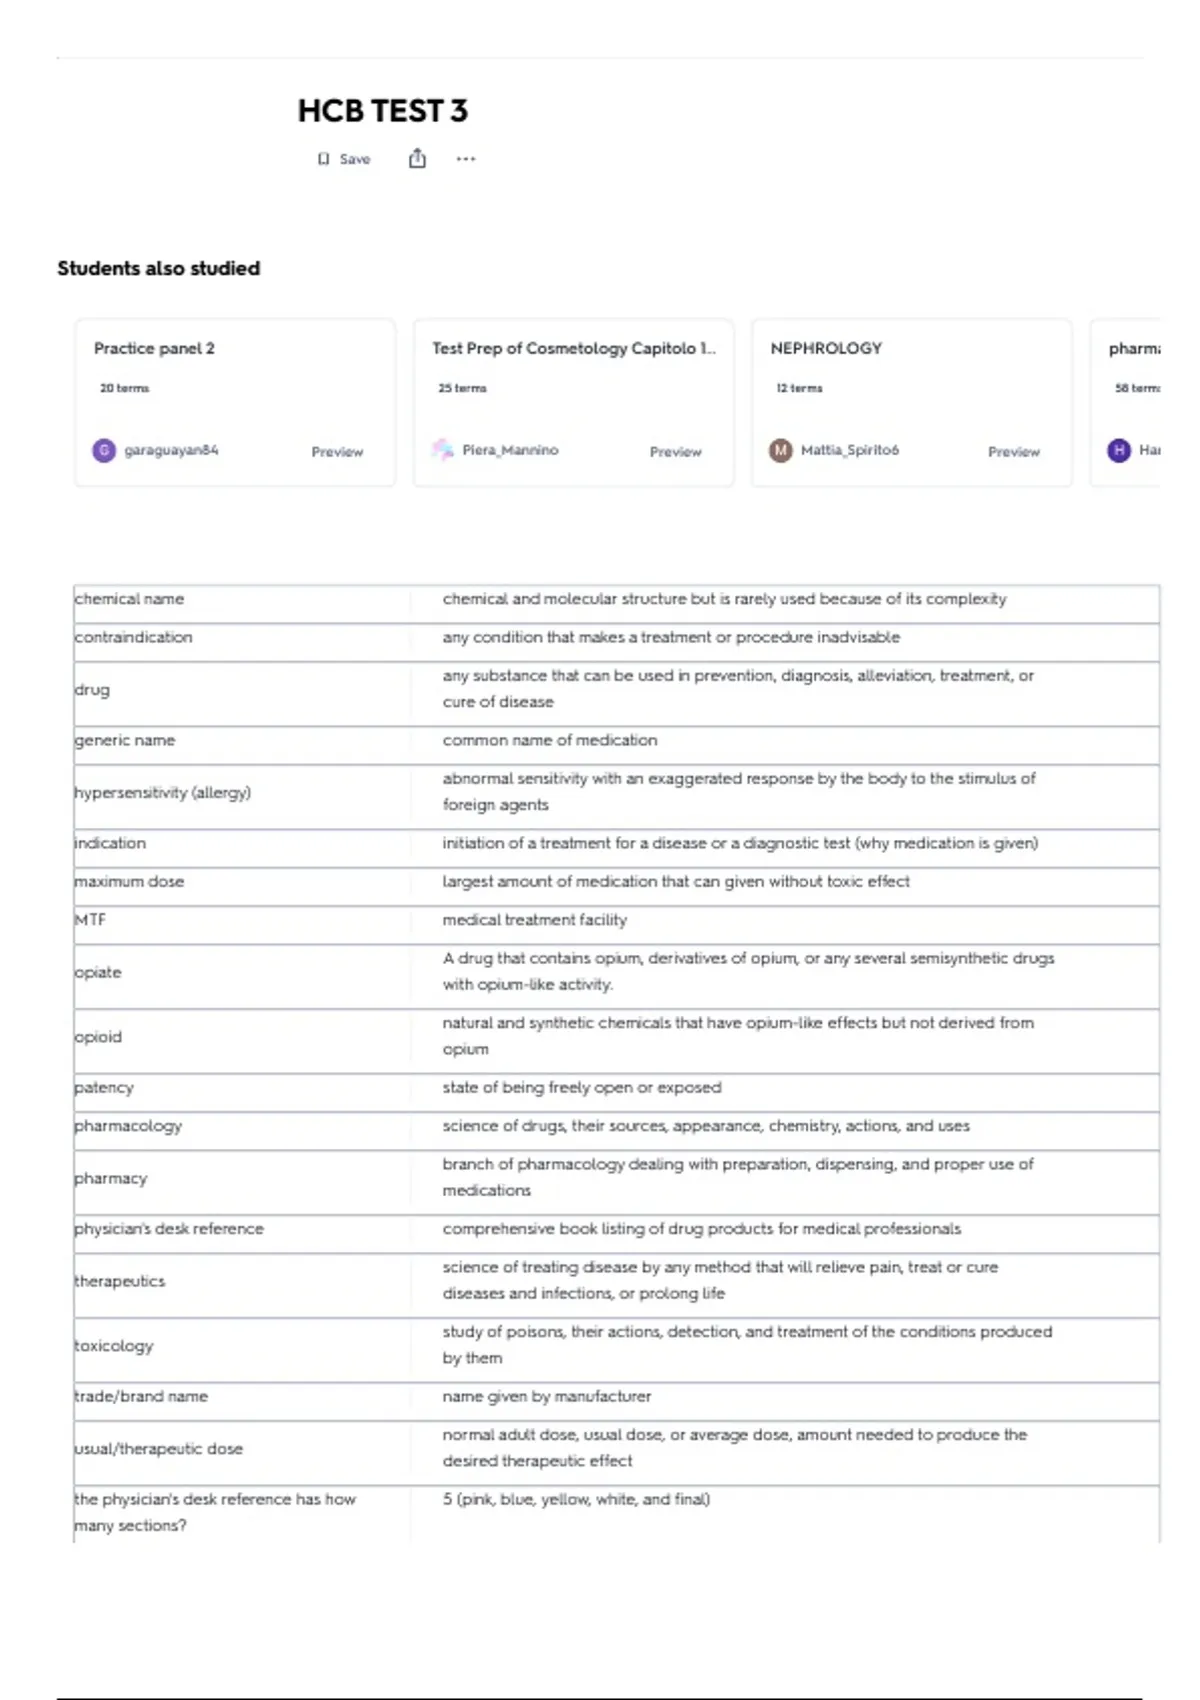Image resolution: width=1200 pixels, height=1700 pixels.
Task: Open Mattia_Spirito6's profile username
Action: point(850,450)
